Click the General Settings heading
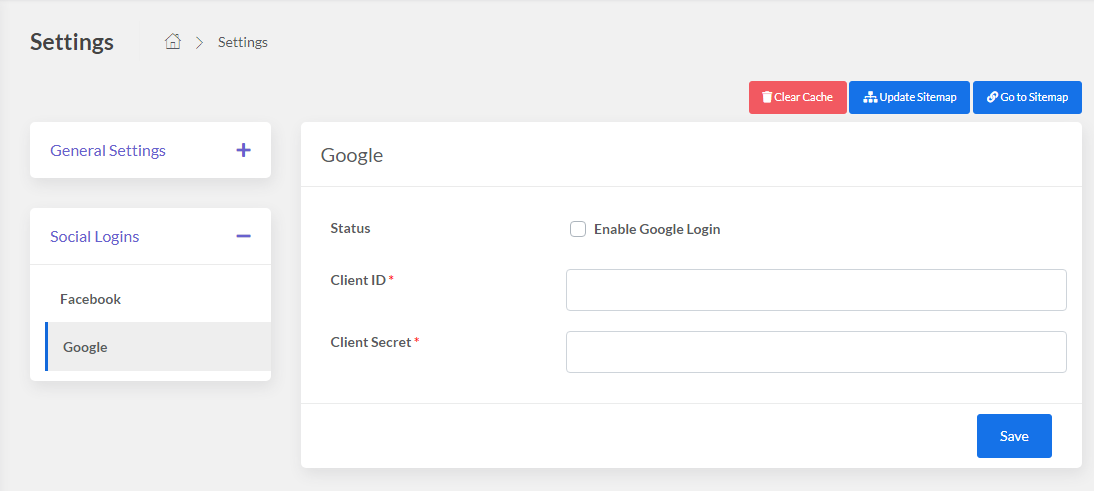1094x491 pixels. click(x=108, y=150)
